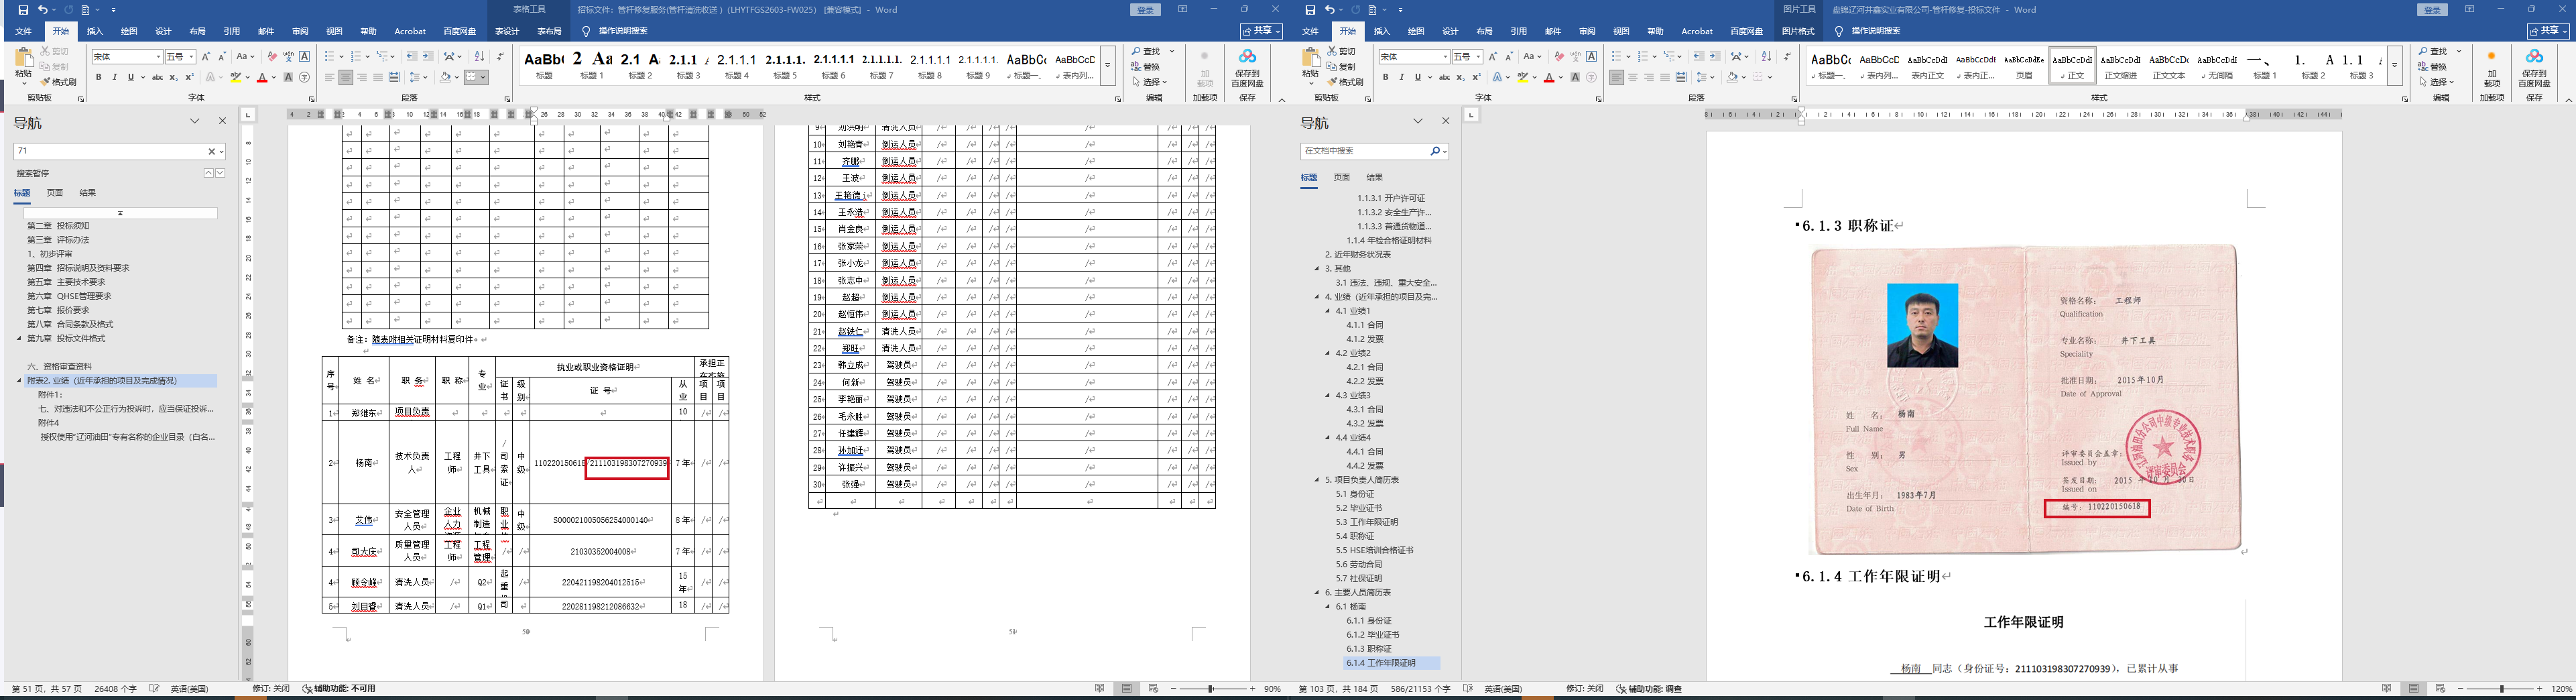Open 图片格式 tab in right Word window

pos(1798,31)
